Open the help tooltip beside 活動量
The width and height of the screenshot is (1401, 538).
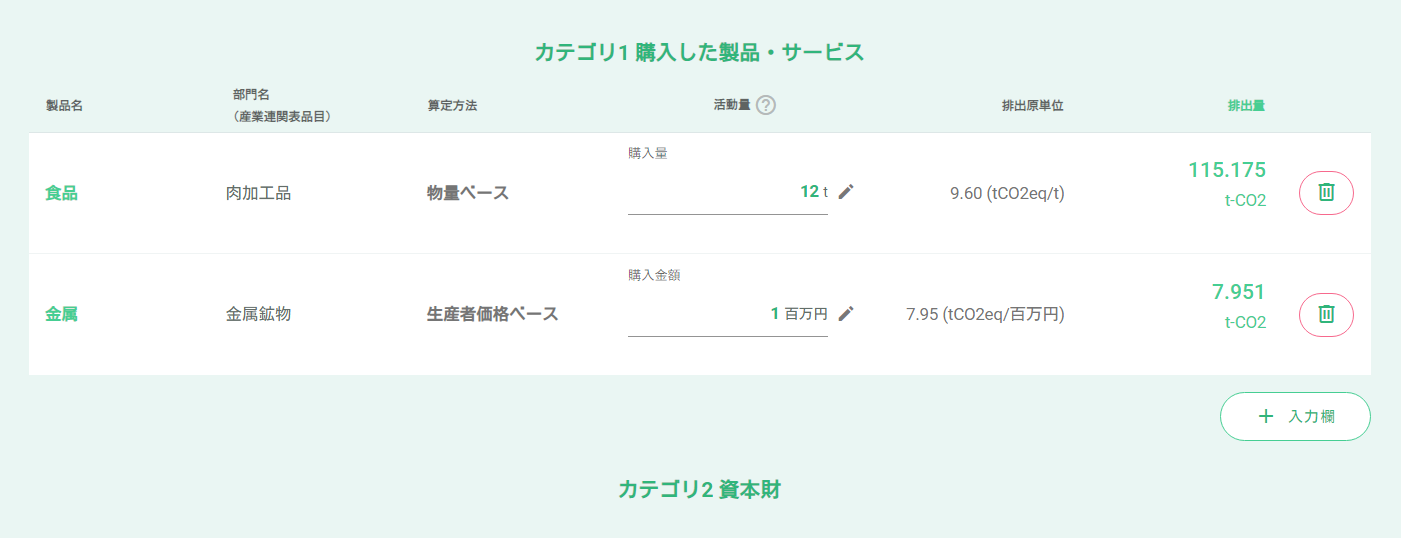point(766,105)
